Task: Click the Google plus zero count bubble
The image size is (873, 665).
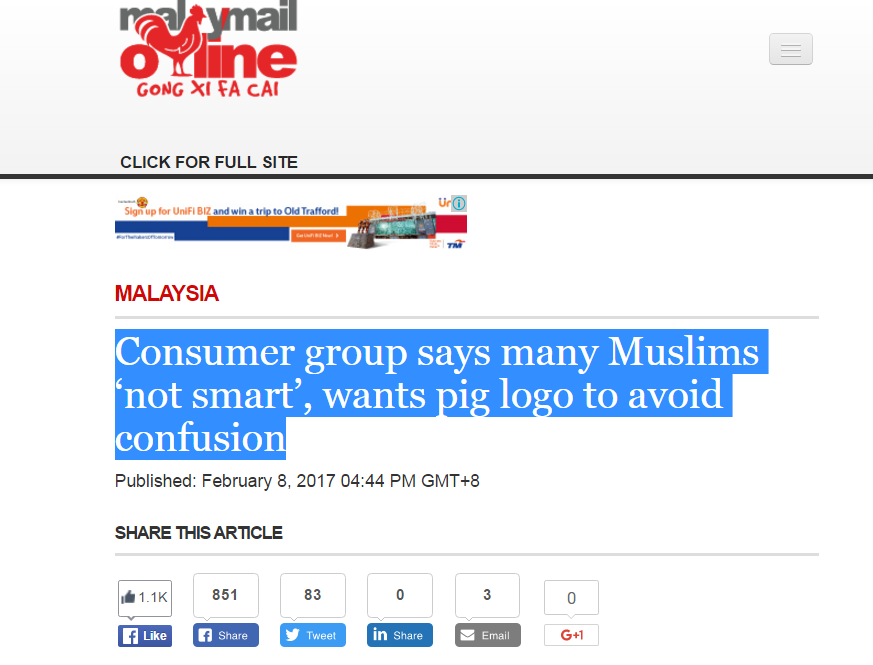Action: (571, 598)
